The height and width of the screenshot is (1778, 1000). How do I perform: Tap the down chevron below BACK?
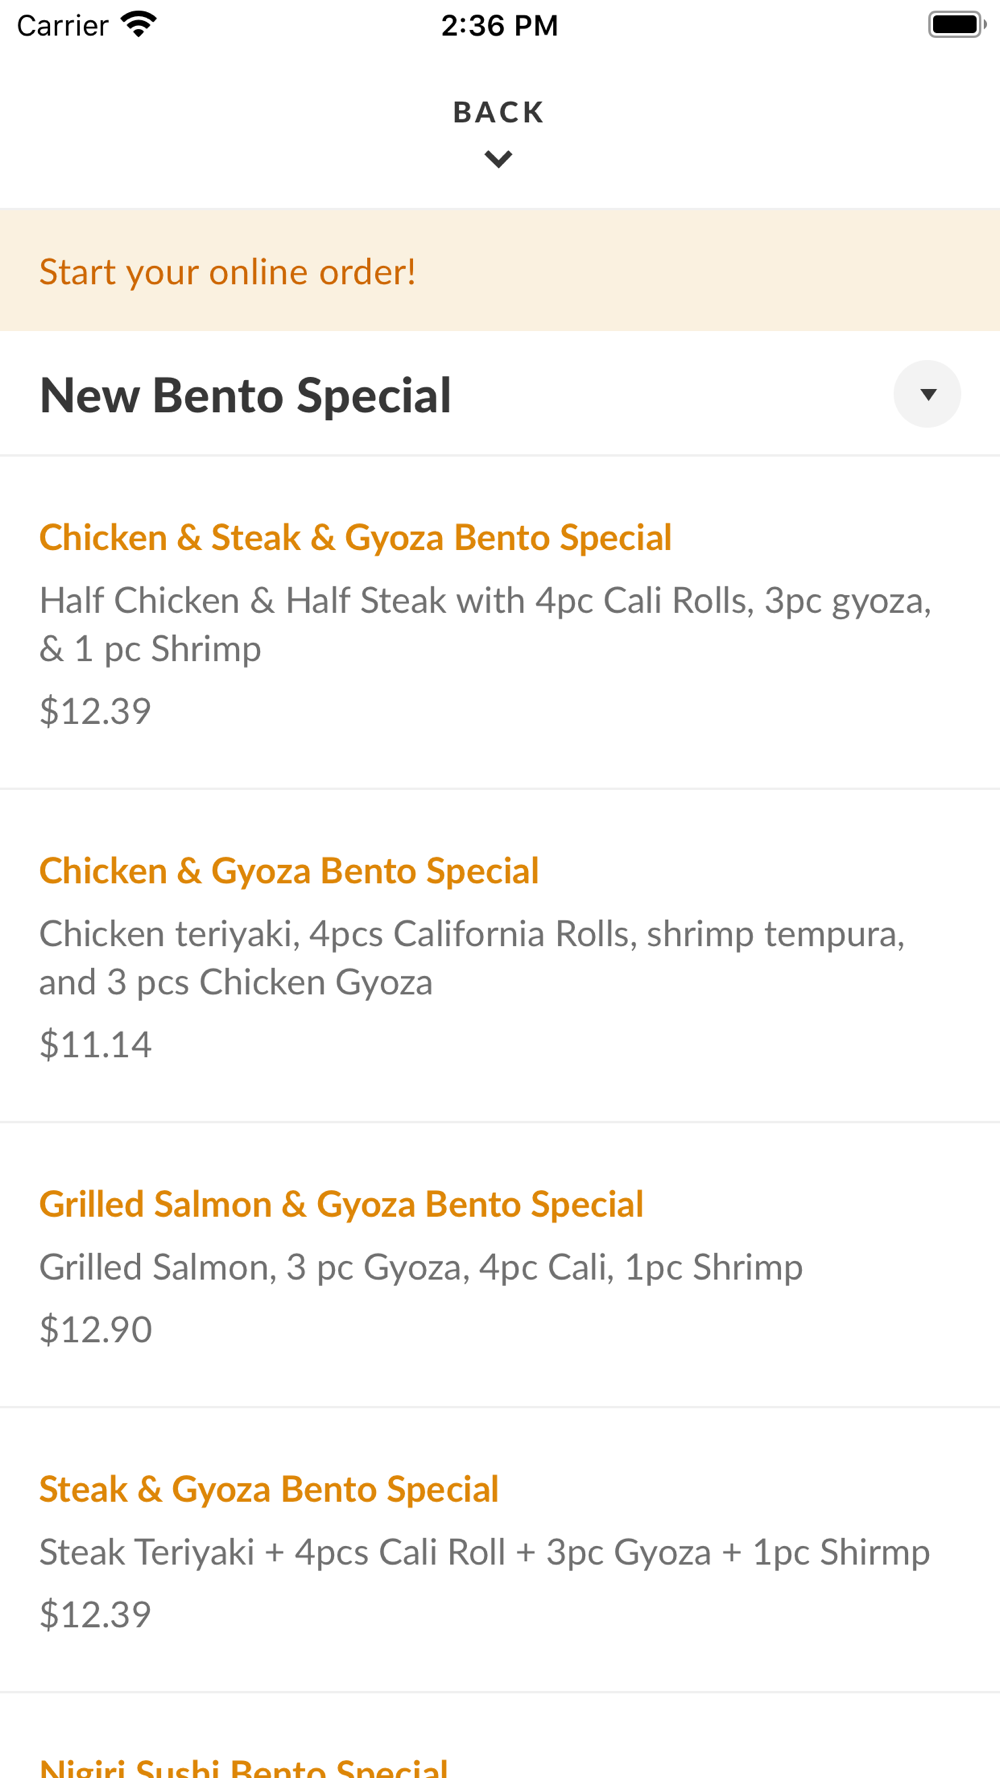click(x=498, y=159)
